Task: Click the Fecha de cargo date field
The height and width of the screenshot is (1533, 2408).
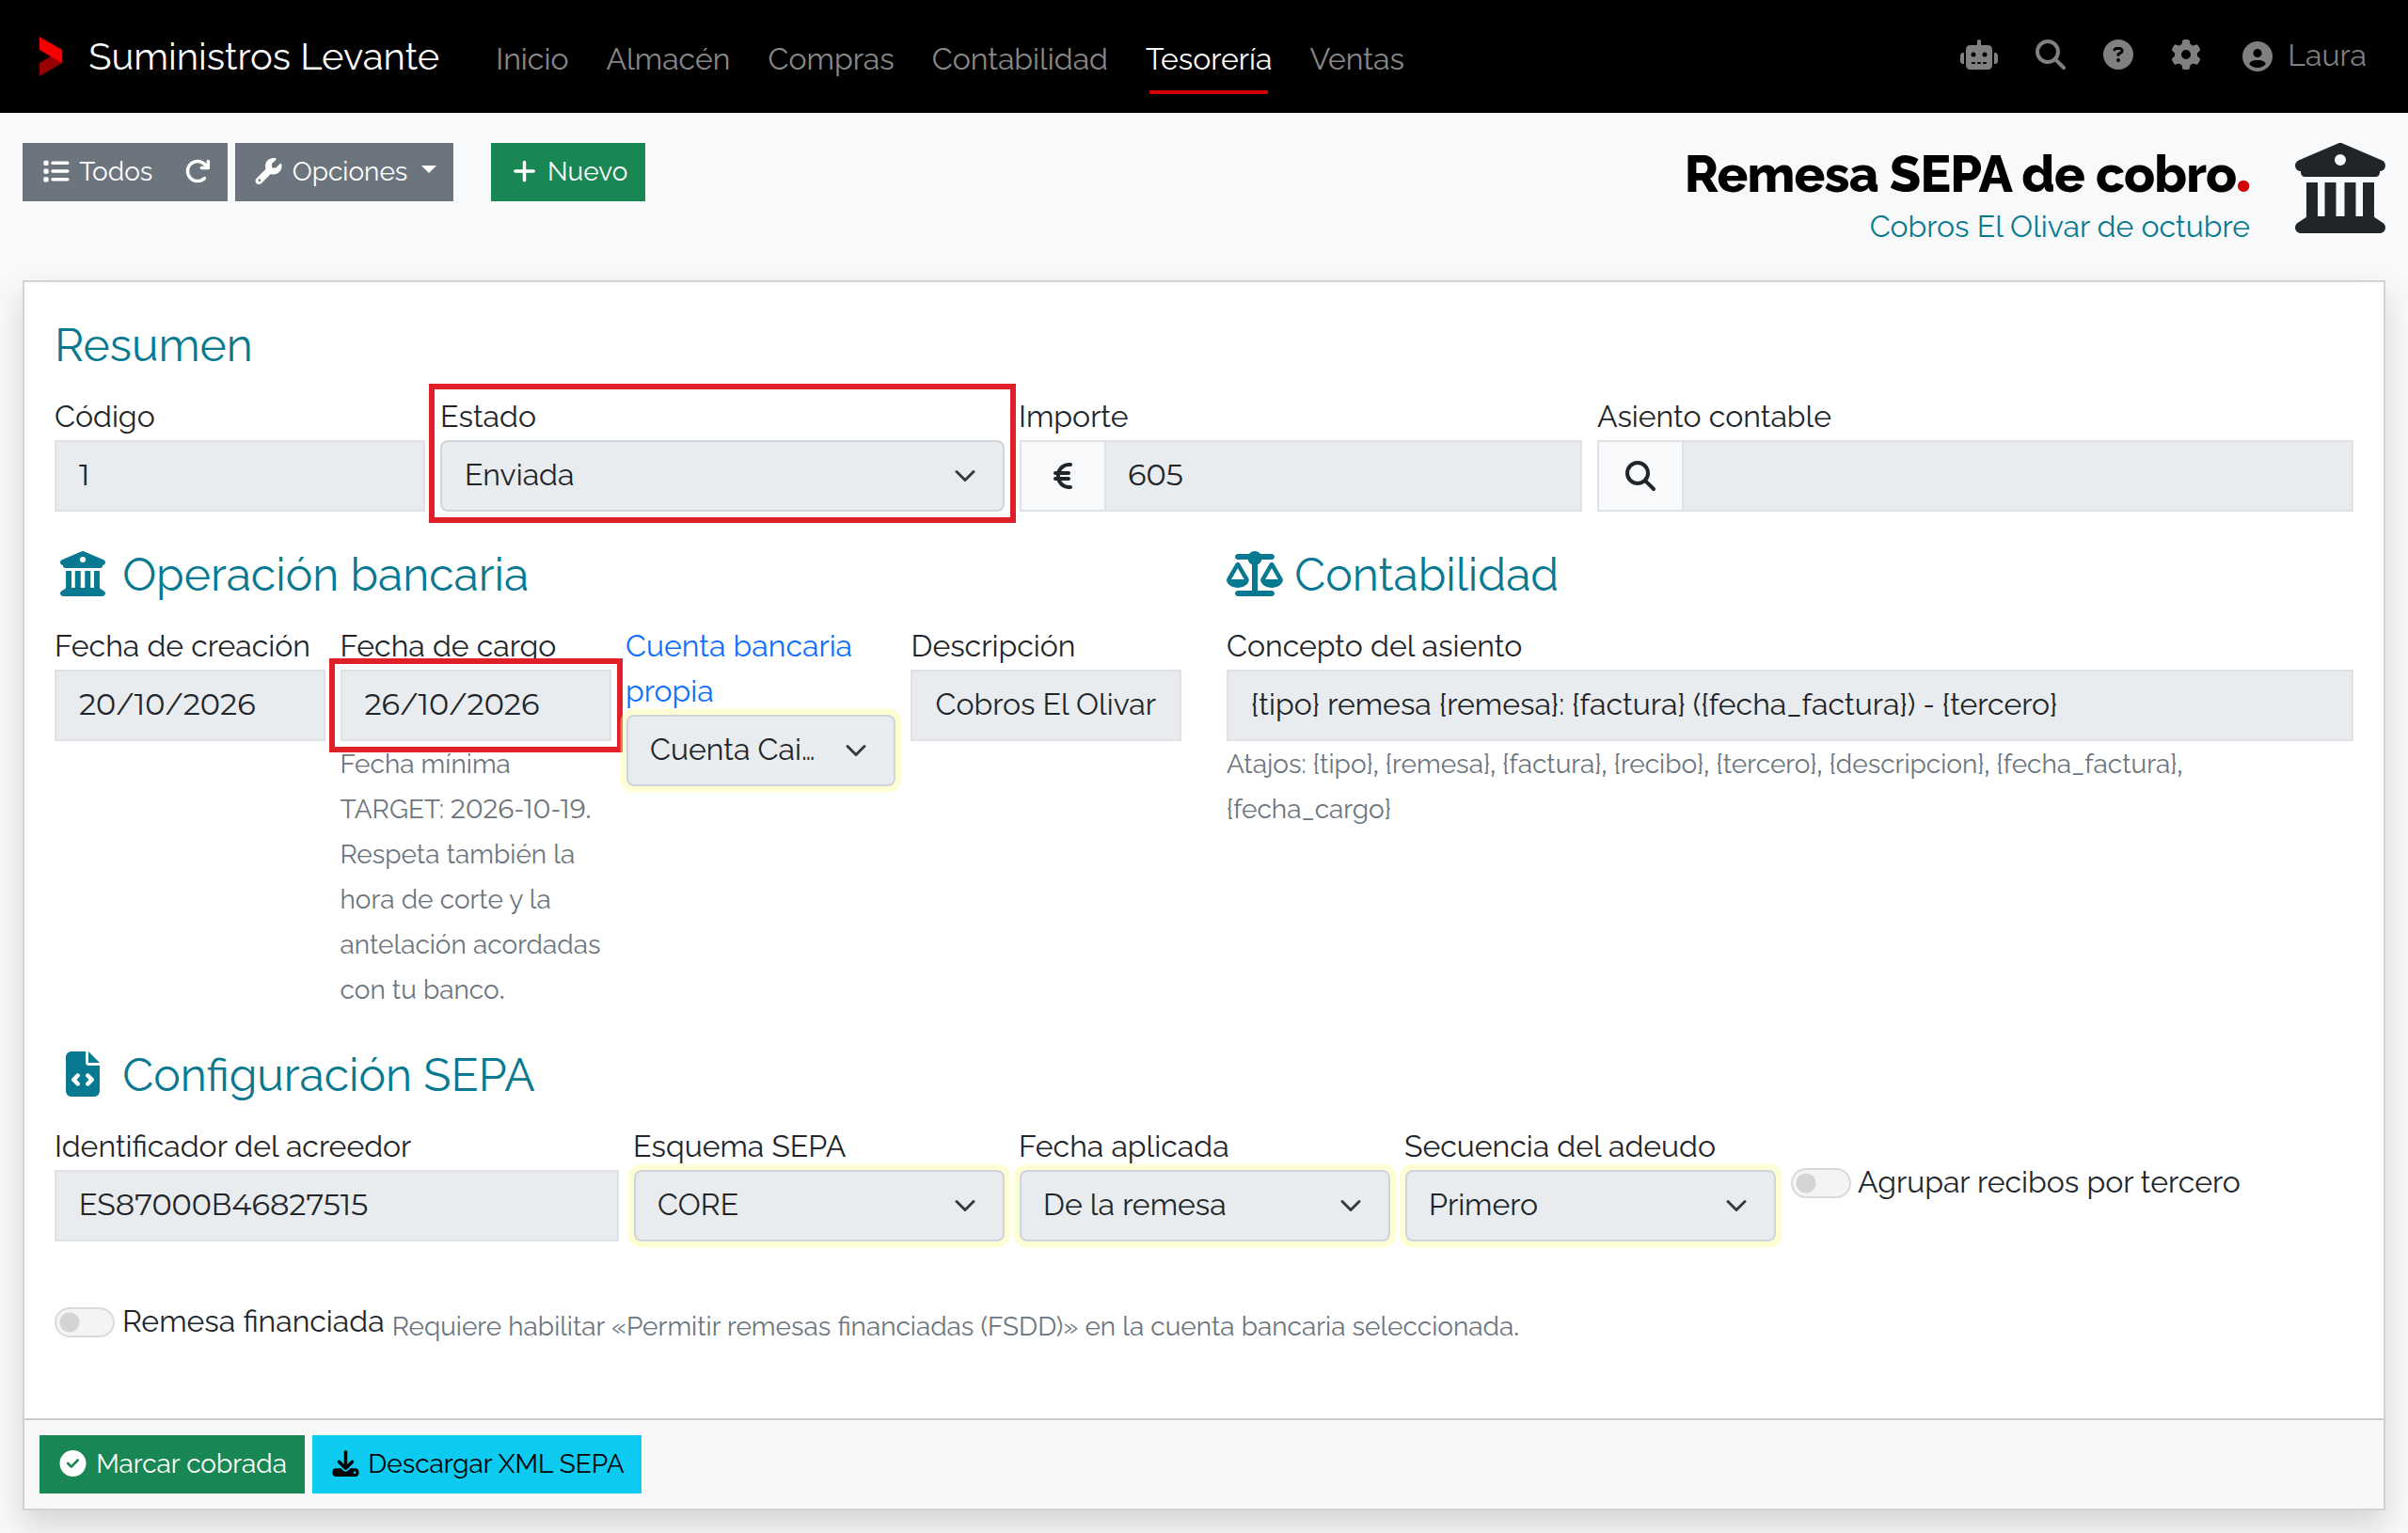Action: point(476,705)
